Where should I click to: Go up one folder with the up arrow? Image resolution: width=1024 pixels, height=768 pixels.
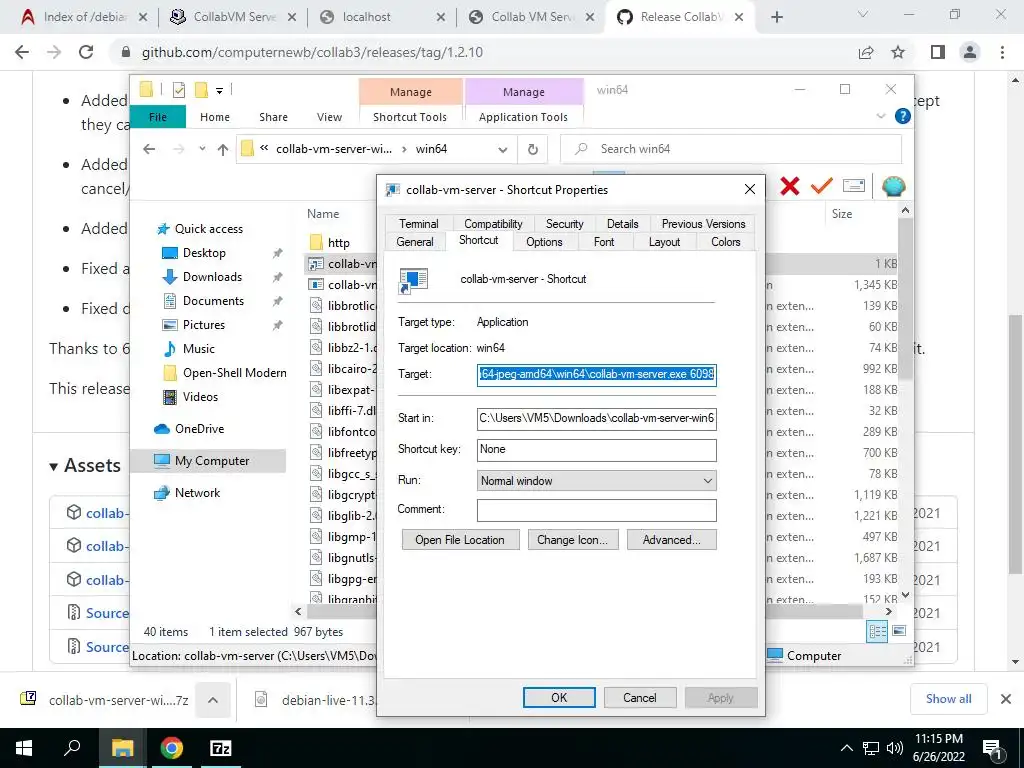point(223,150)
